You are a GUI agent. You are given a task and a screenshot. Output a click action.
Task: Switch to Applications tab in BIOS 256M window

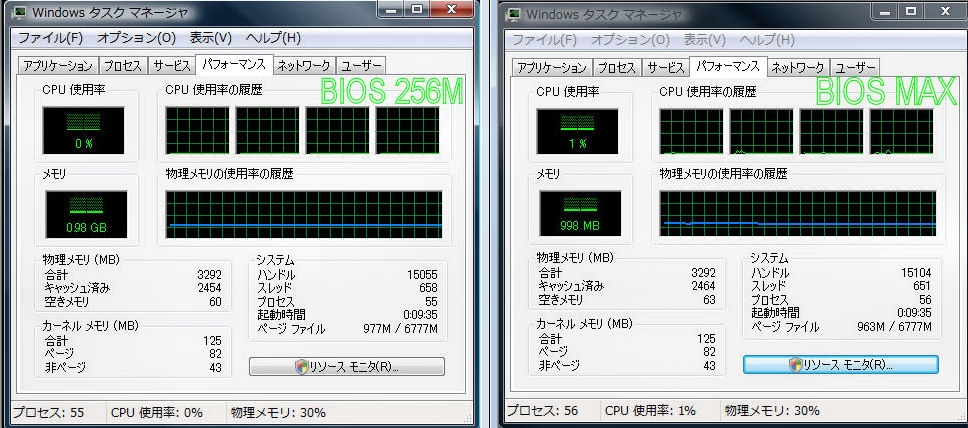click(x=58, y=66)
